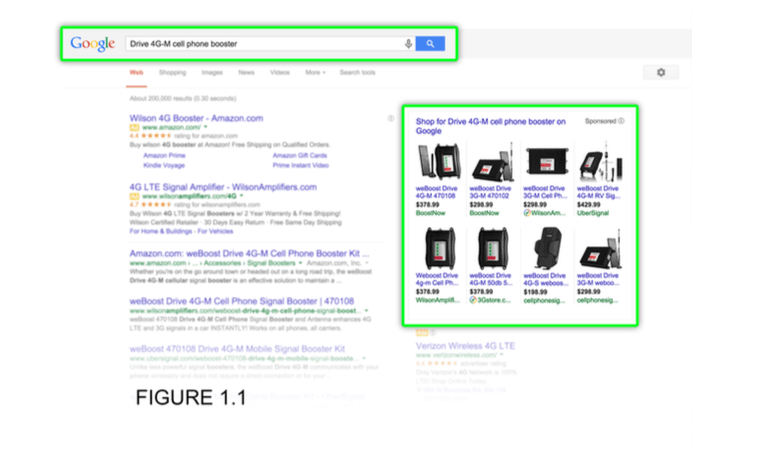Switch to the Images tab
The width and height of the screenshot is (781, 460).
(x=212, y=73)
